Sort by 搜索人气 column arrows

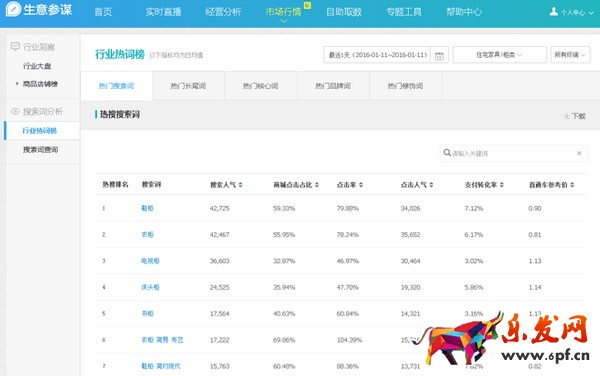(240, 185)
